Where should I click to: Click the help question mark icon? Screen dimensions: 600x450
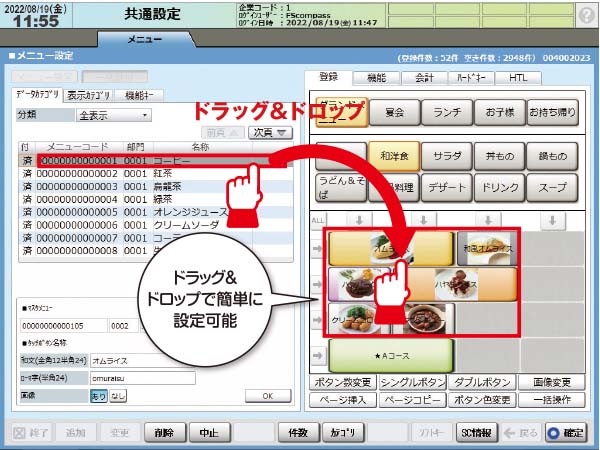586,16
